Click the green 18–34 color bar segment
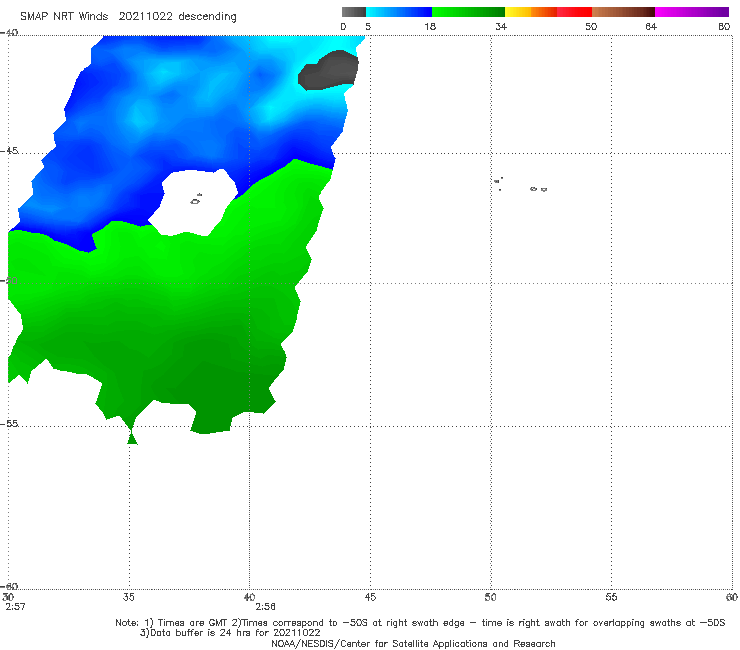The height and width of the screenshot is (650, 740). (468, 12)
